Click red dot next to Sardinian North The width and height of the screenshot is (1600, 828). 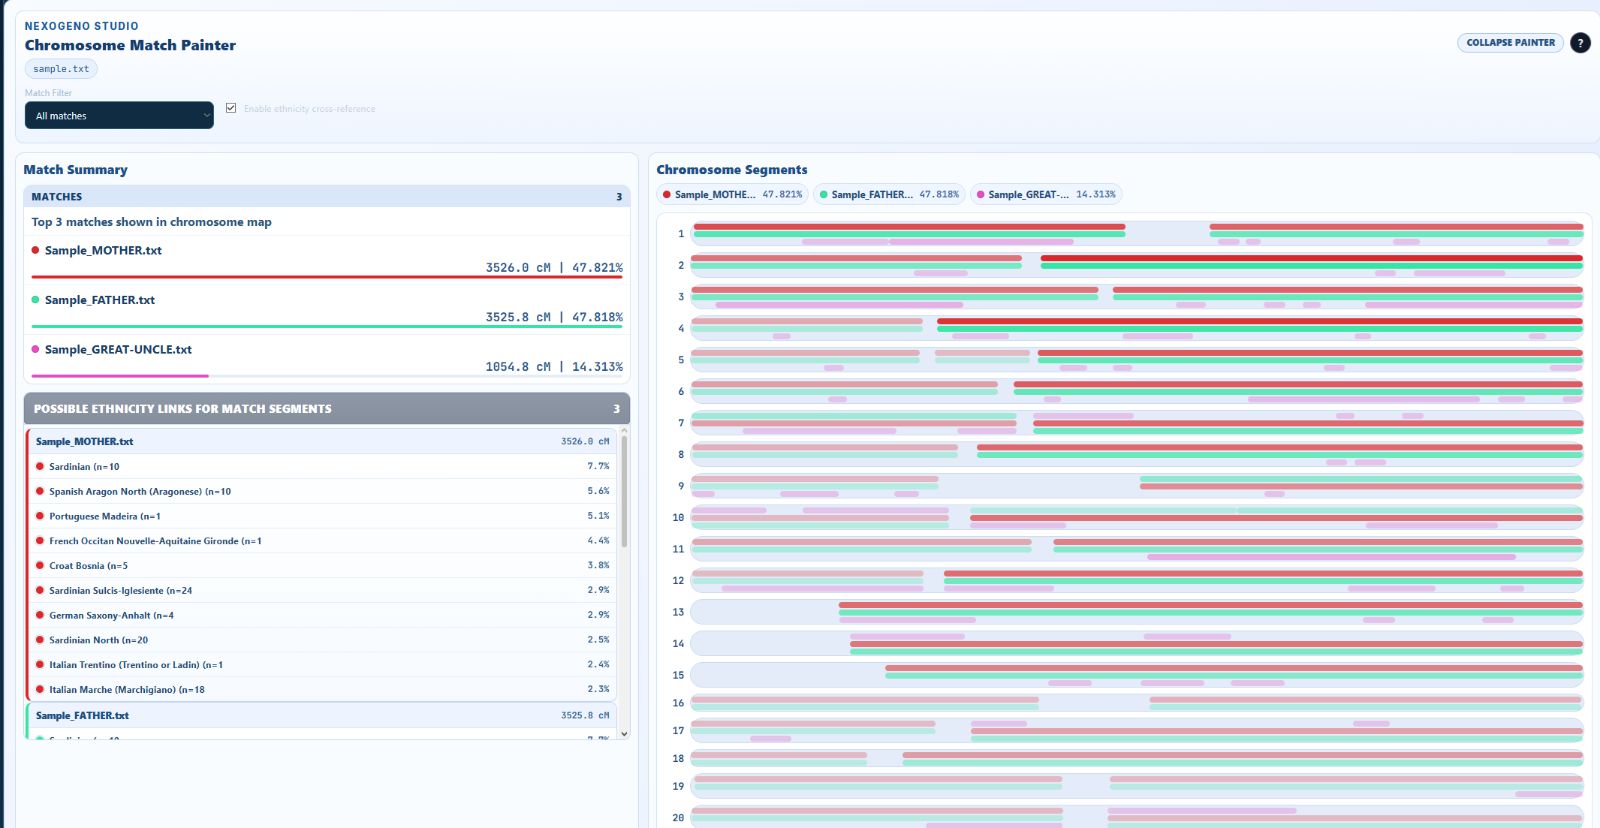pos(40,640)
